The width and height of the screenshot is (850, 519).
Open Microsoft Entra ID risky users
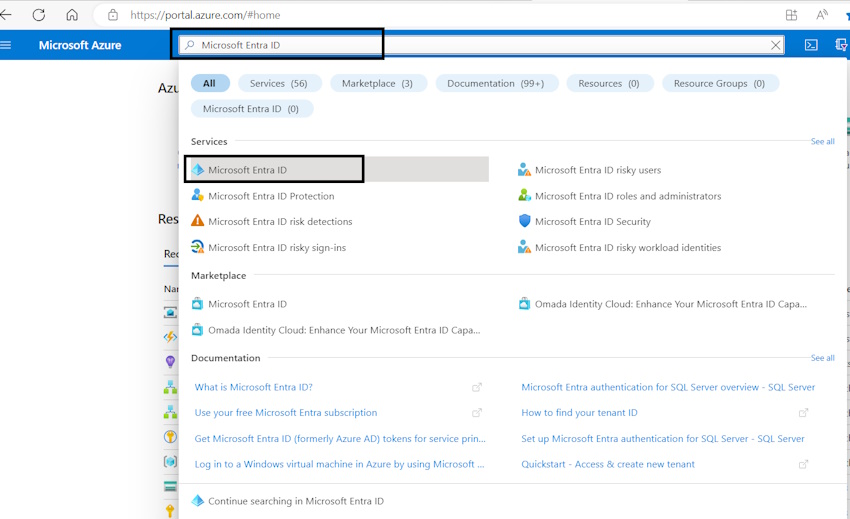[x=598, y=170]
